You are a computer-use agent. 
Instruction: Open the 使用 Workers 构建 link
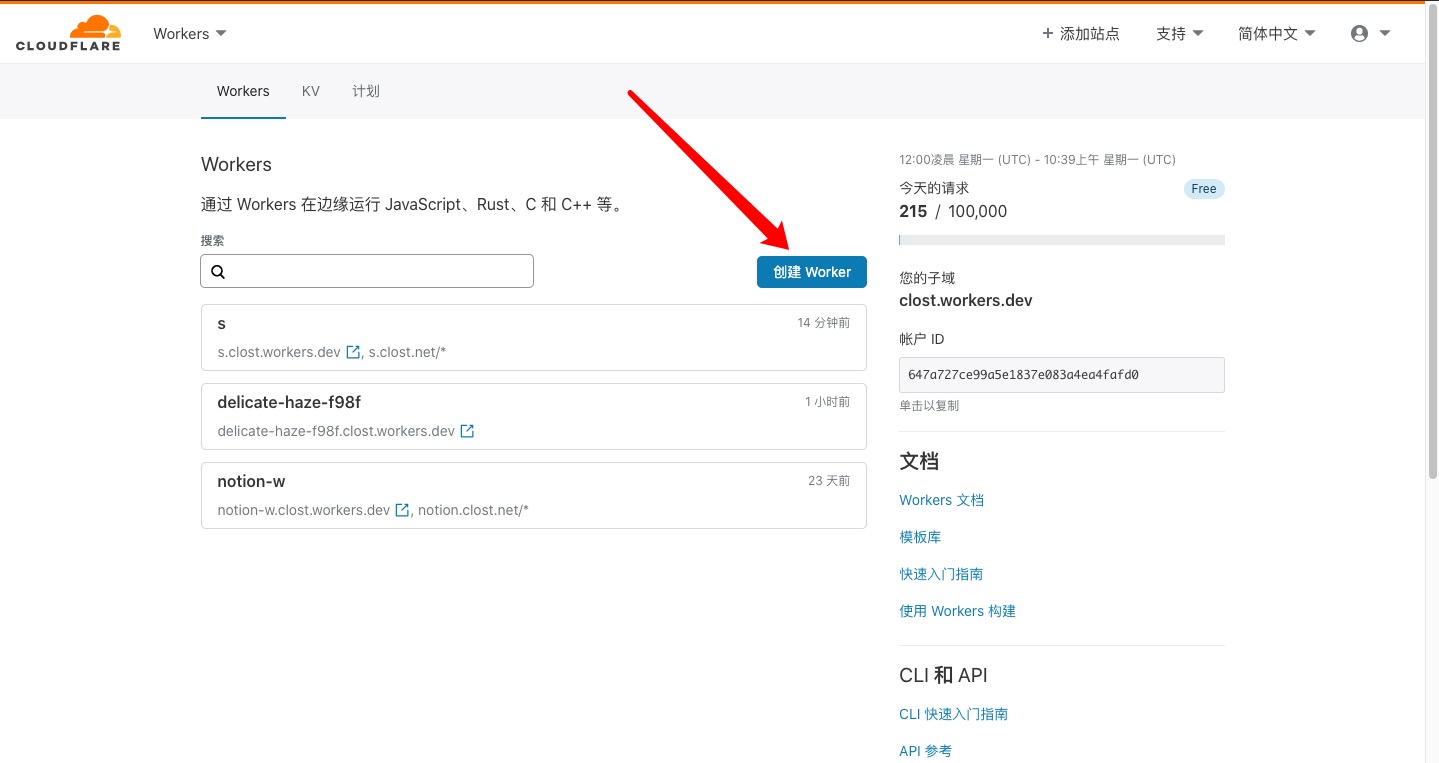(x=957, y=611)
